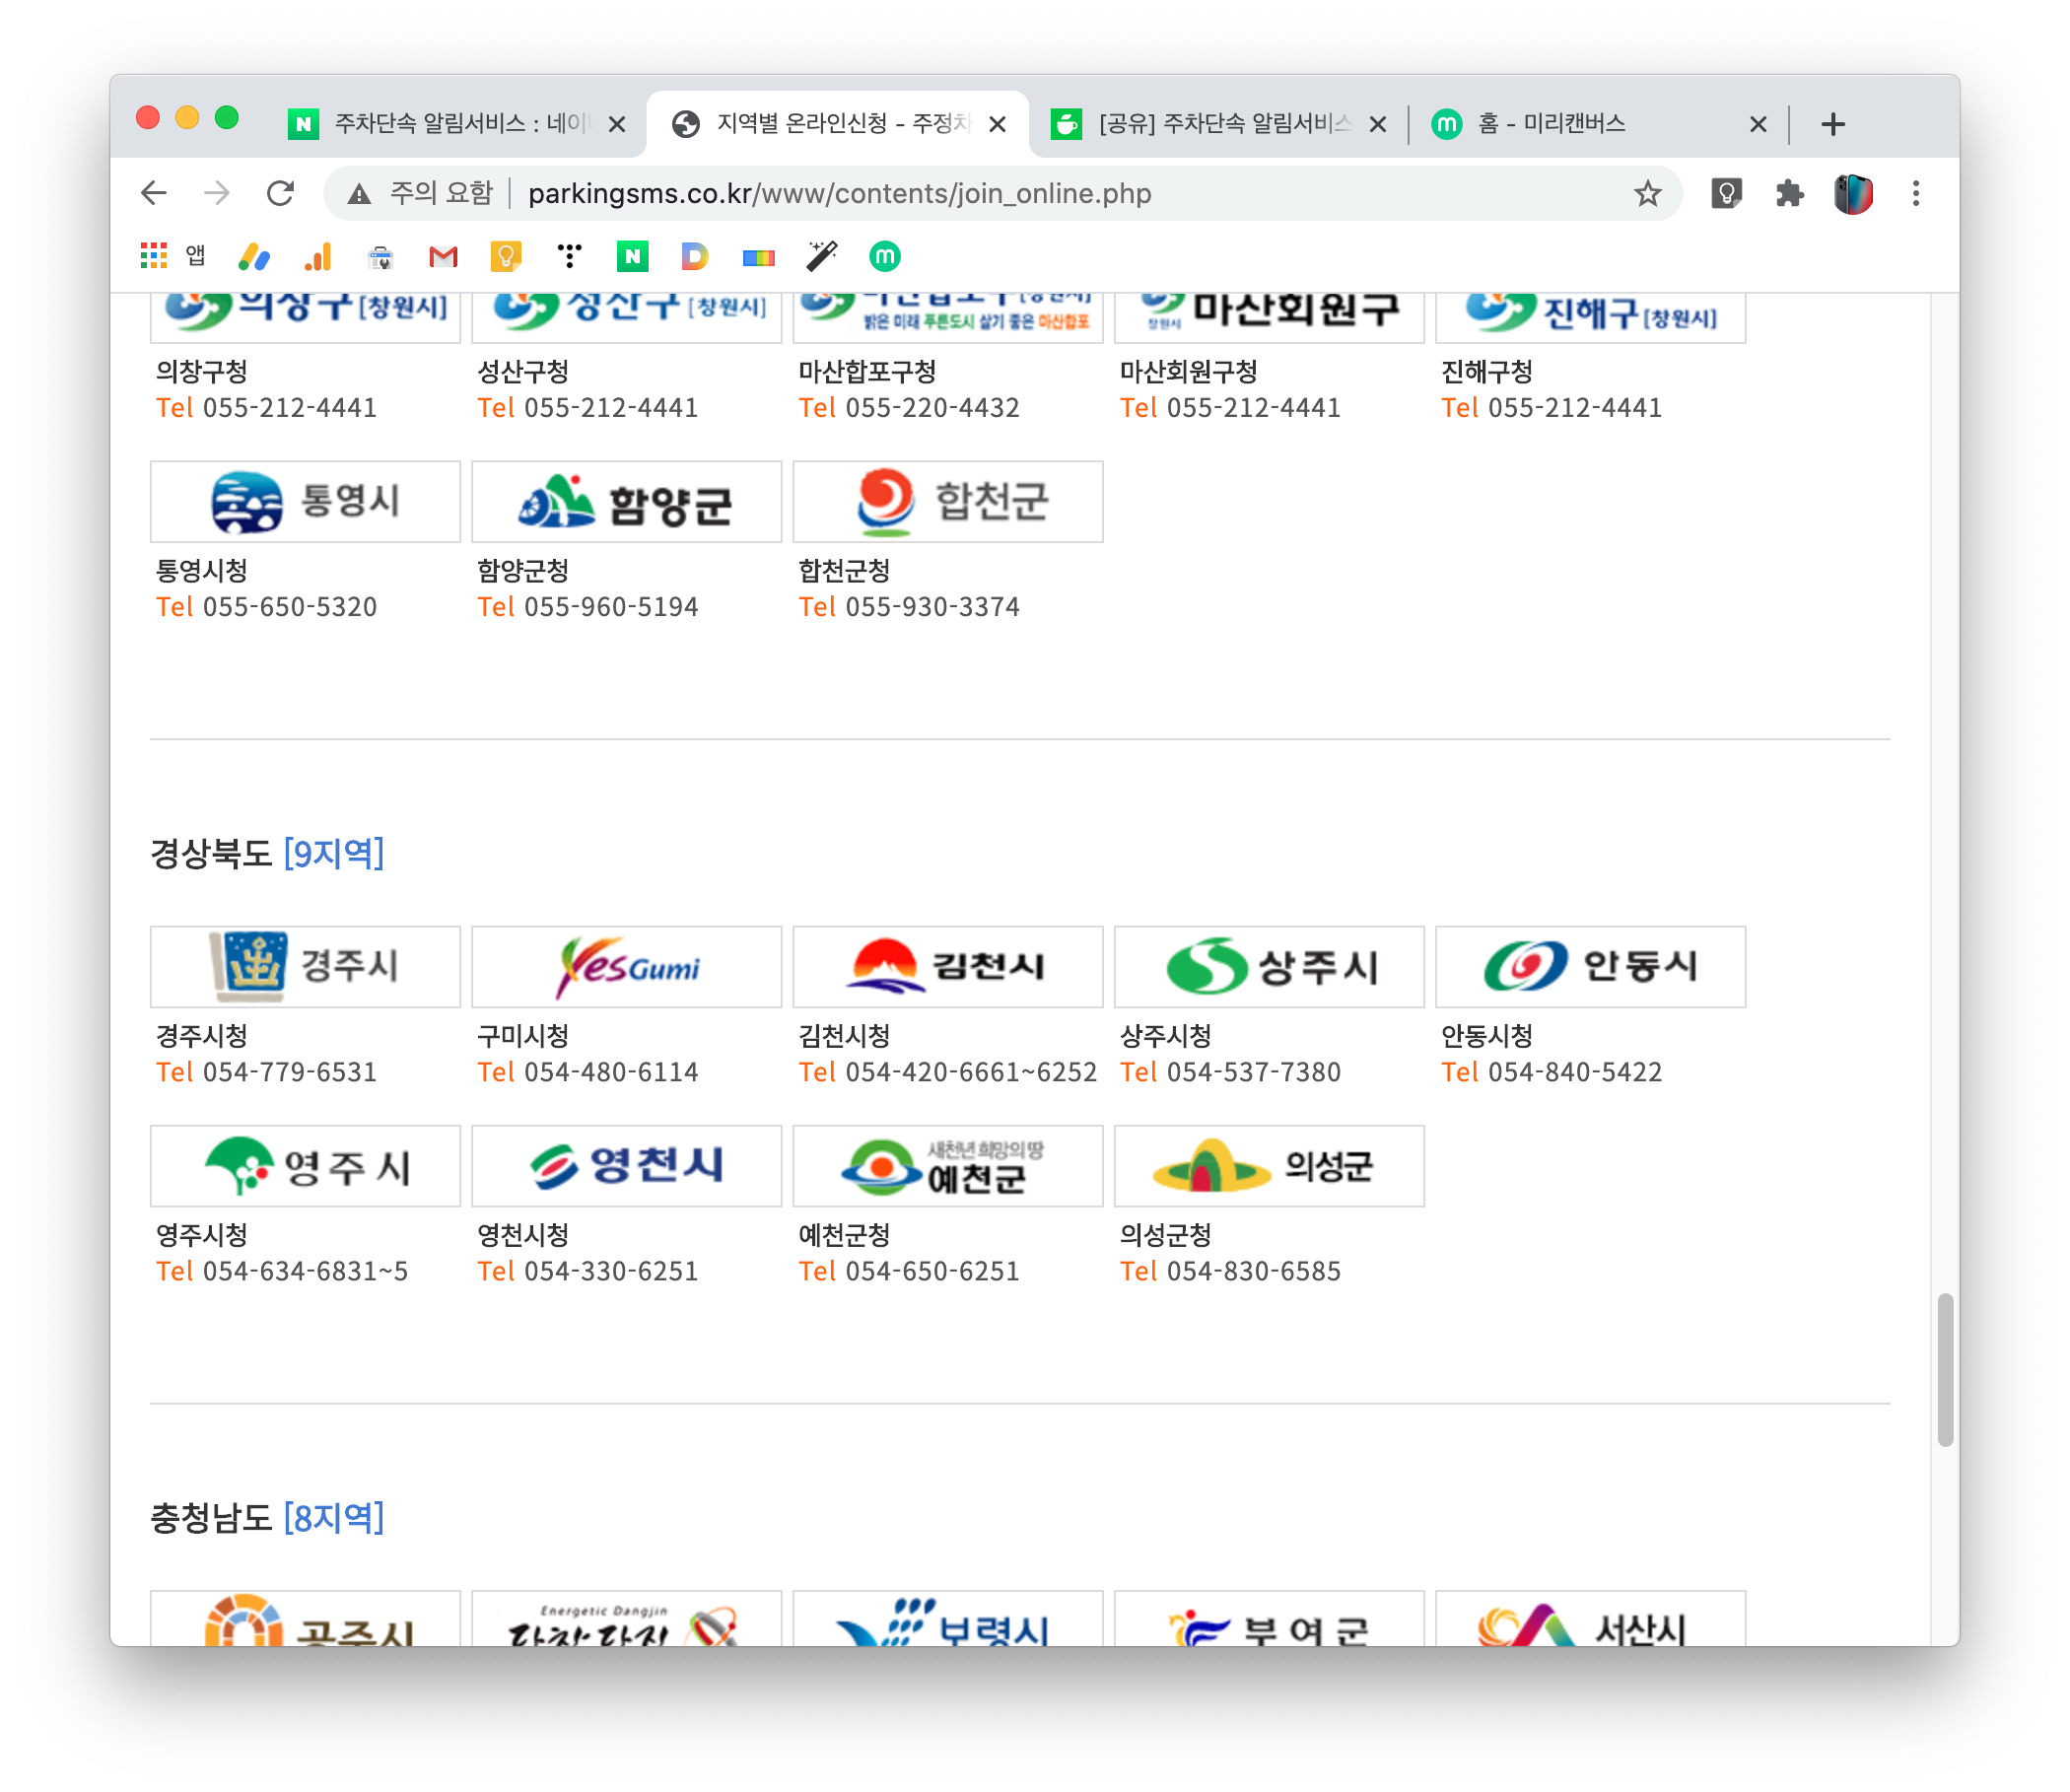Click phone number 054-634-6831~5
Viewport: 2070px width, 1792px height.
[305, 1270]
